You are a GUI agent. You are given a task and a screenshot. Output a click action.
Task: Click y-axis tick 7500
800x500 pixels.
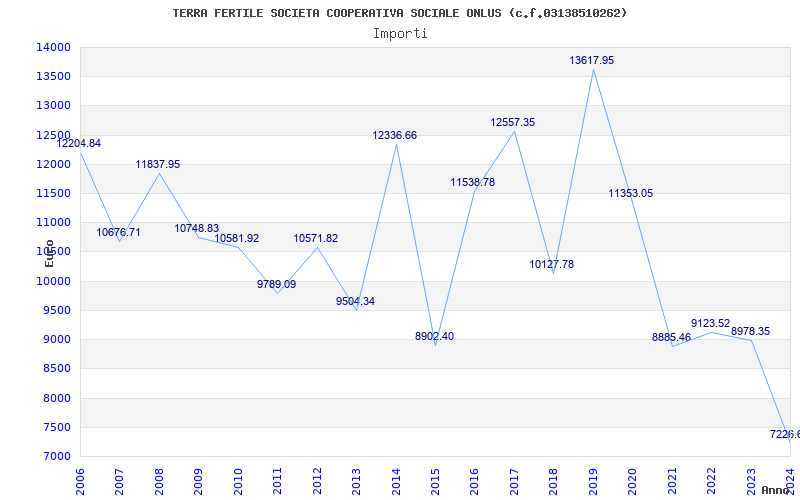coord(56,427)
